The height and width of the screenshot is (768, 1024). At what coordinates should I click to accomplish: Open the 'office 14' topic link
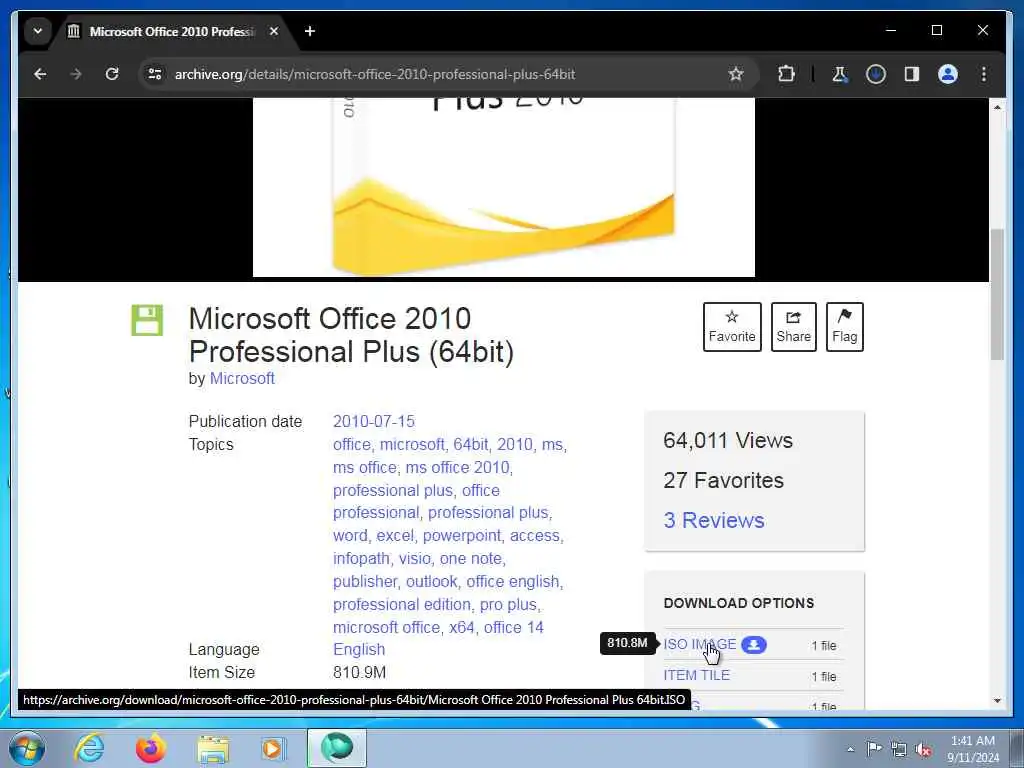(x=513, y=628)
